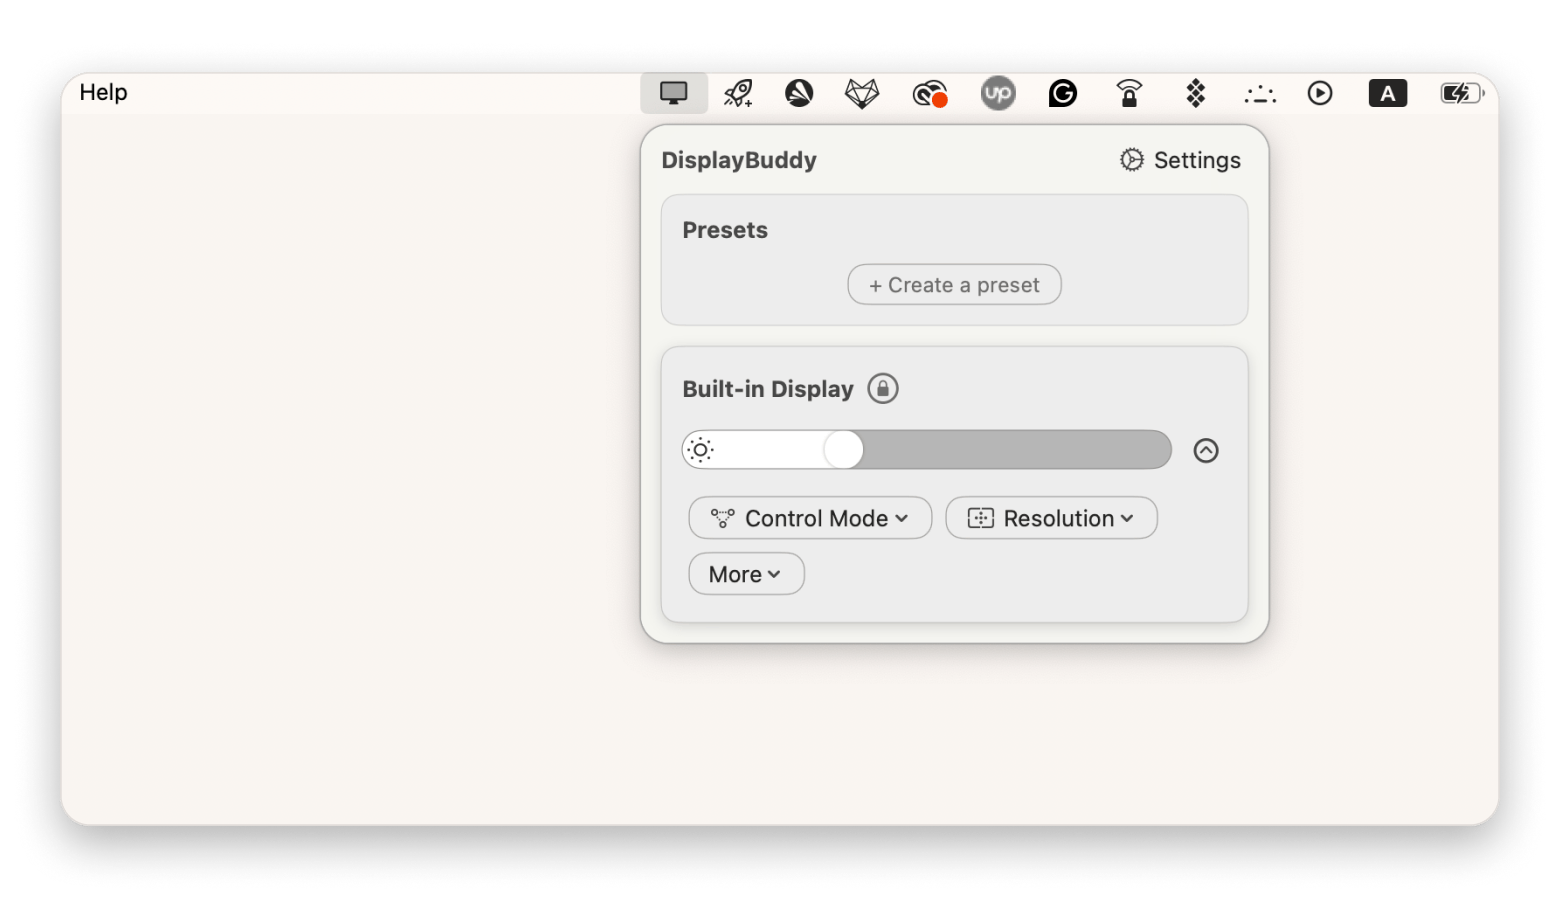Collapse the Built-in Display controls with chevron
The width and height of the screenshot is (1560, 906).
(1206, 450)
